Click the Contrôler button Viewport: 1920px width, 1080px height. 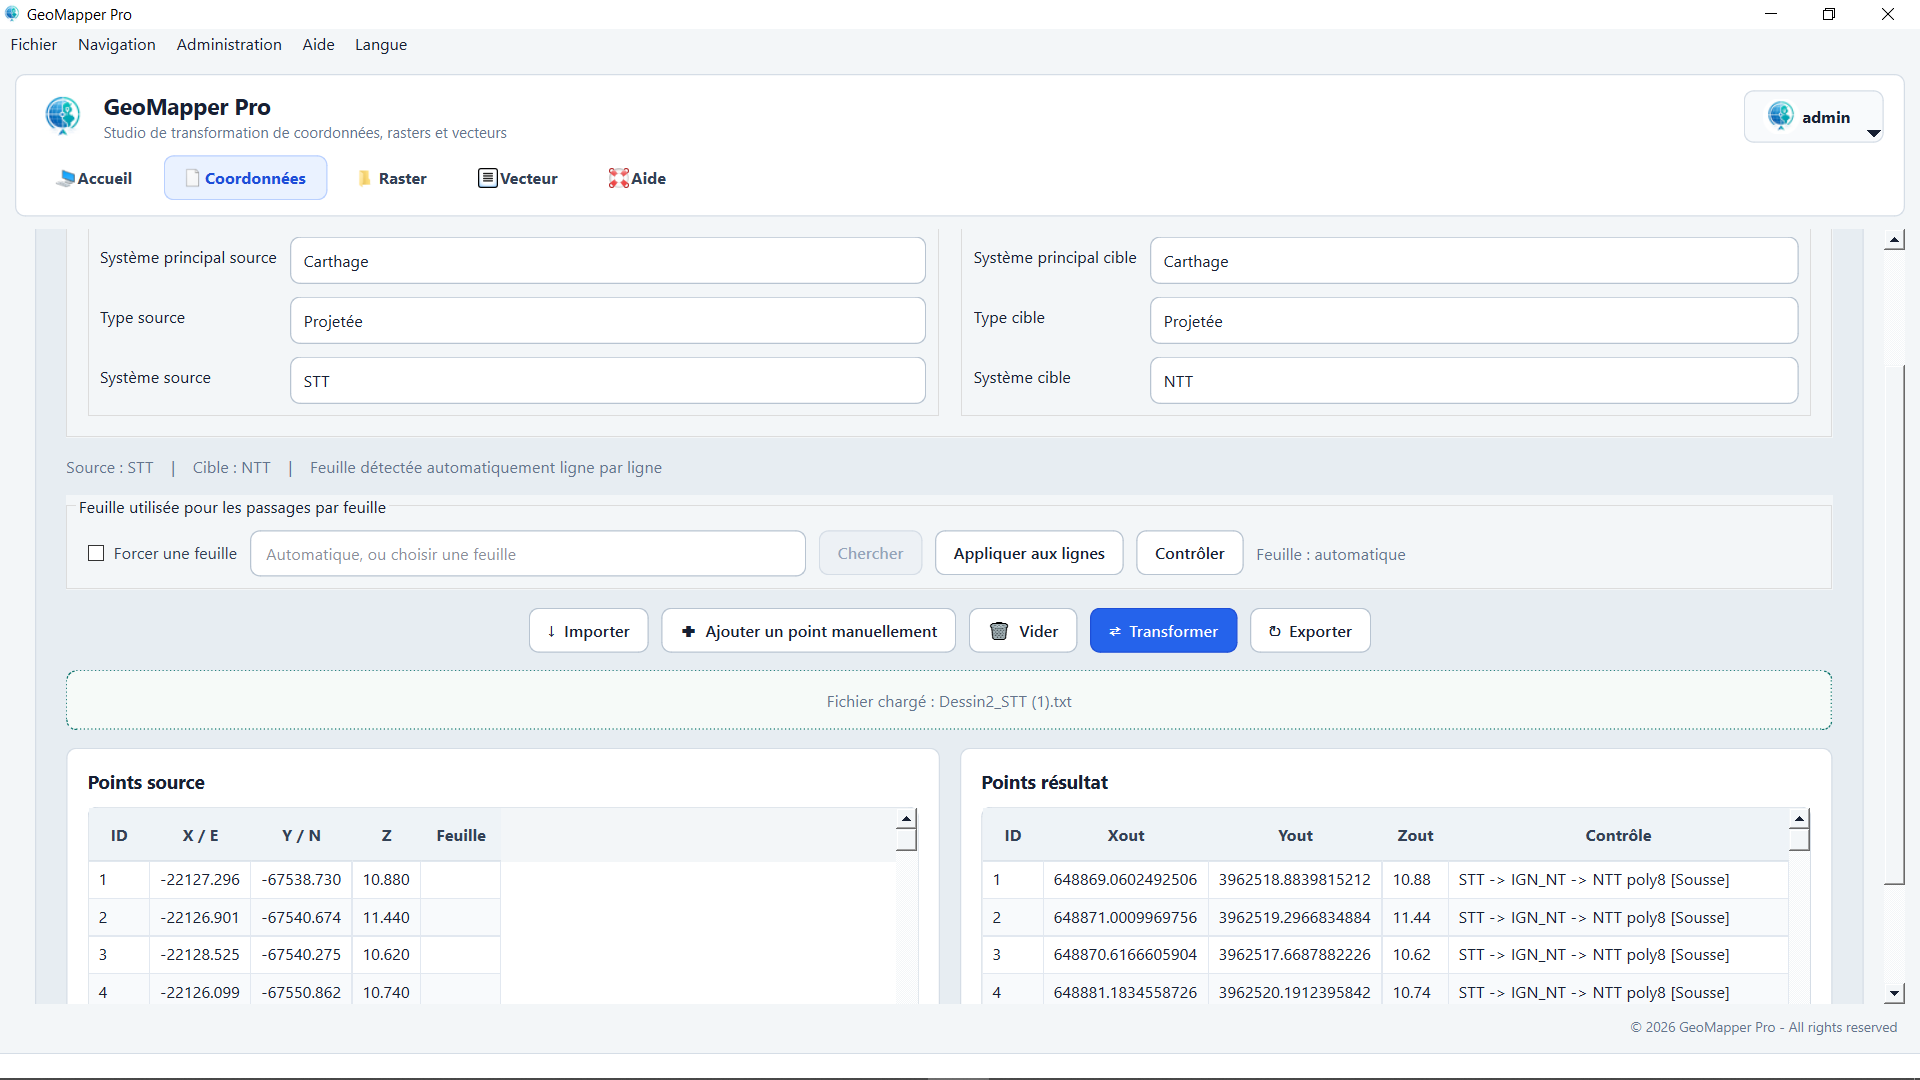click(1189, 553)
